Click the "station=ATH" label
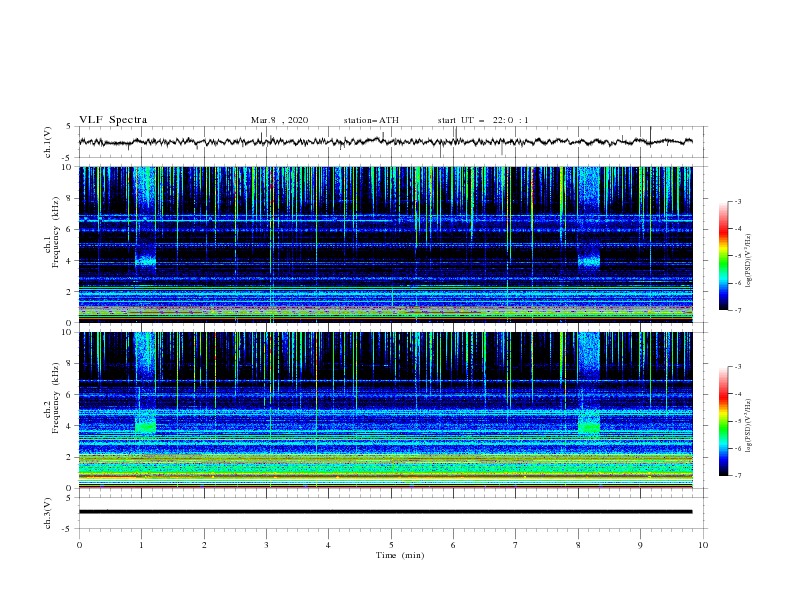Viewport: 792px width, 612px height. pyautogui.click(x=371, y=120)
